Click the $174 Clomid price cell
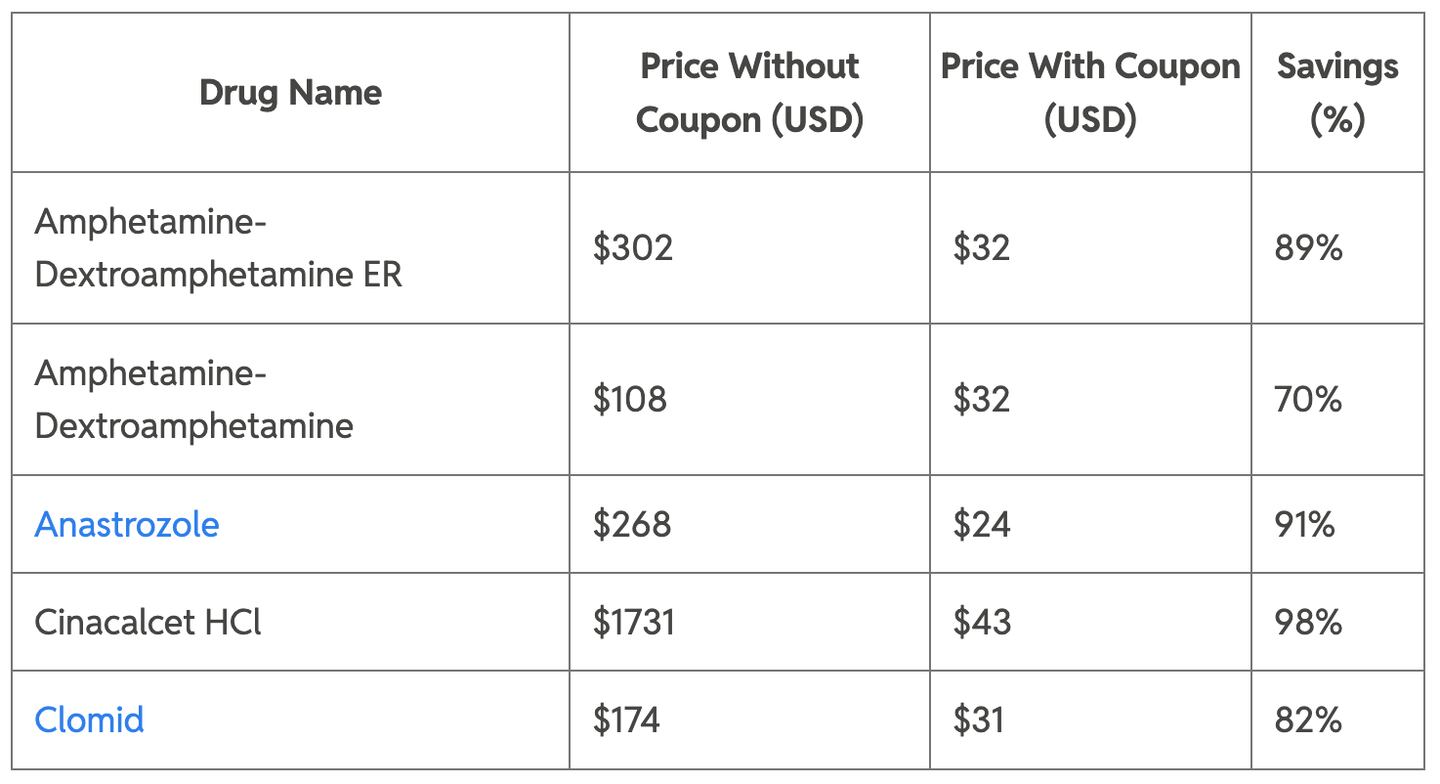This screenshot has width=1440, height=784. (626, 720)
